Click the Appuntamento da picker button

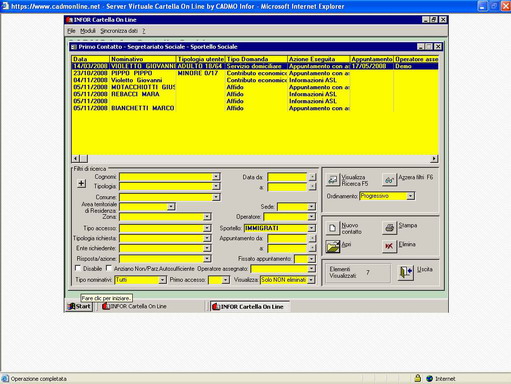312,238
